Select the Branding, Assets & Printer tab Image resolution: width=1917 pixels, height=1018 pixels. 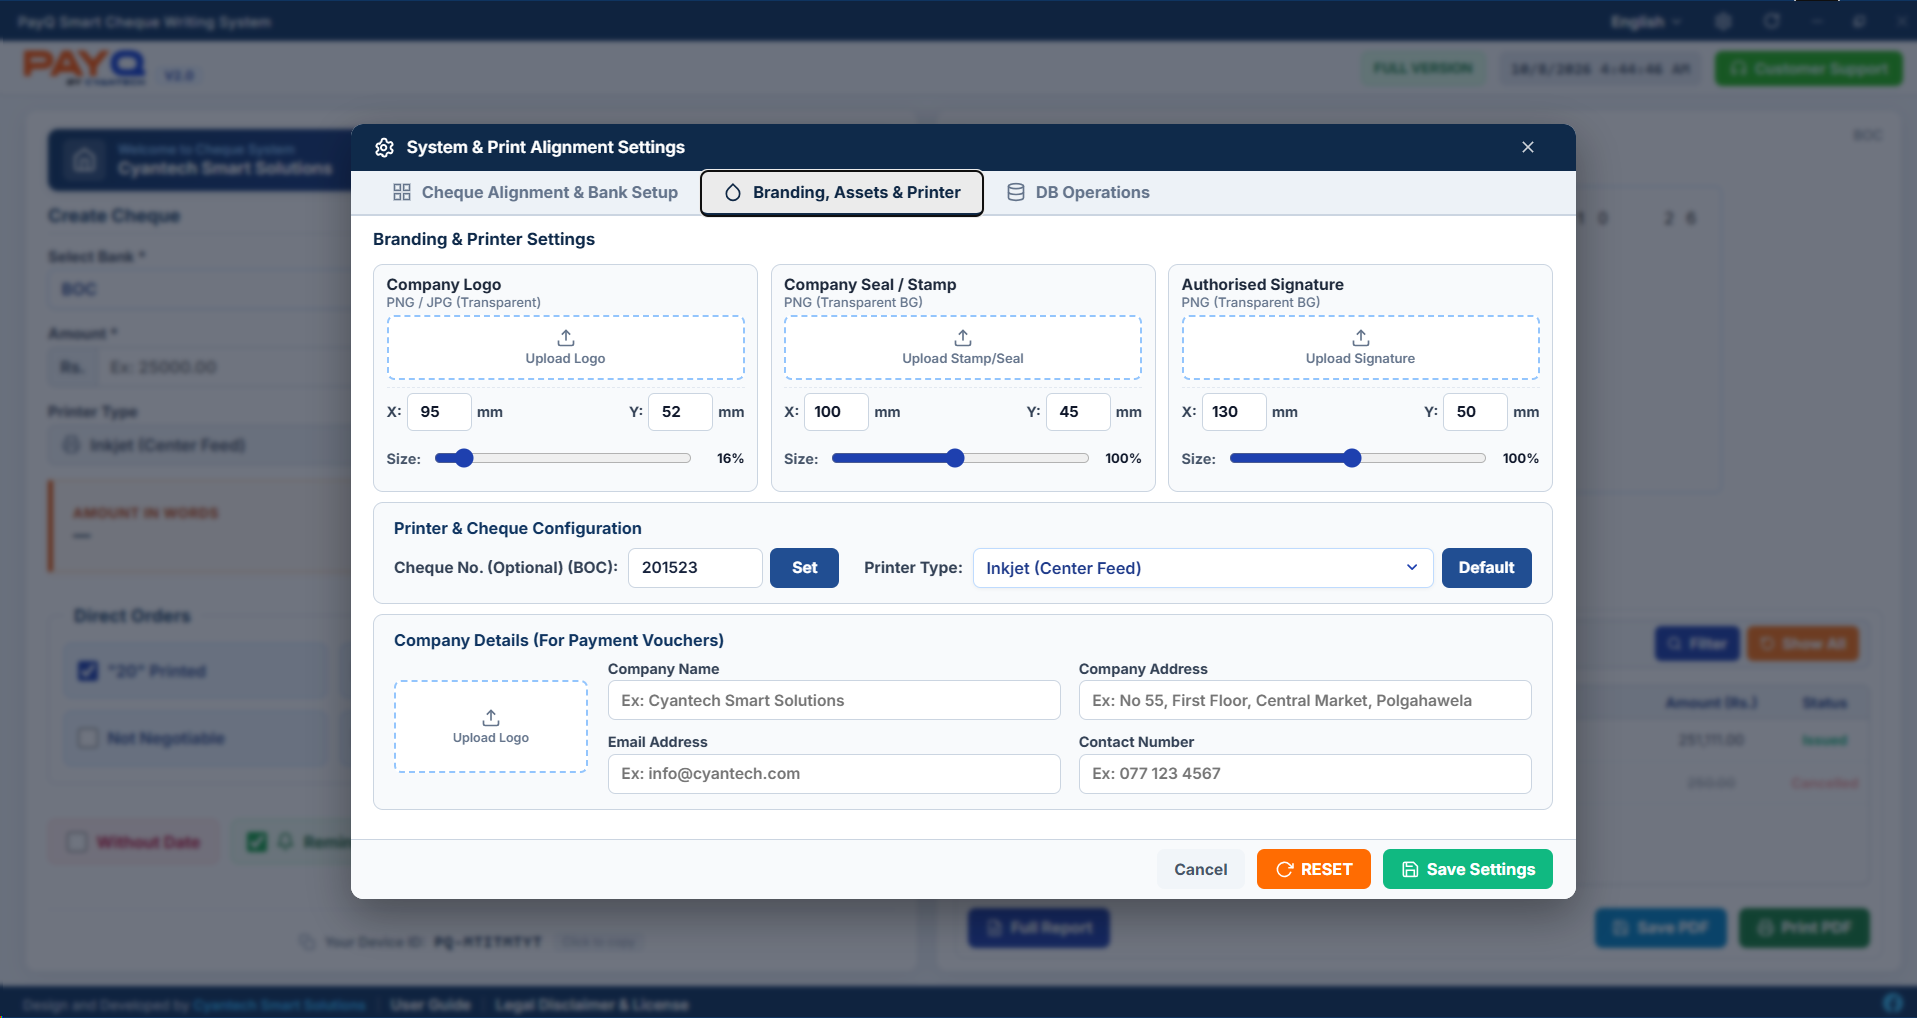click(842, 193)
